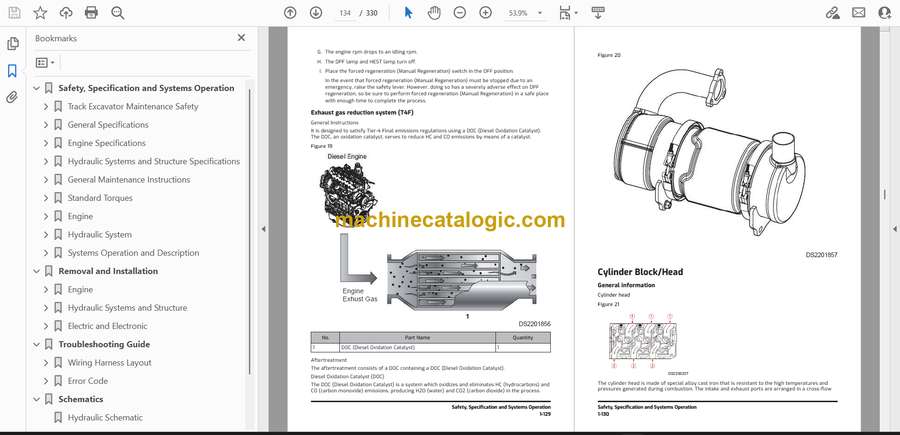Expand the General Specifications bookmark
The image size is (900, 435).
coord(46,125)
